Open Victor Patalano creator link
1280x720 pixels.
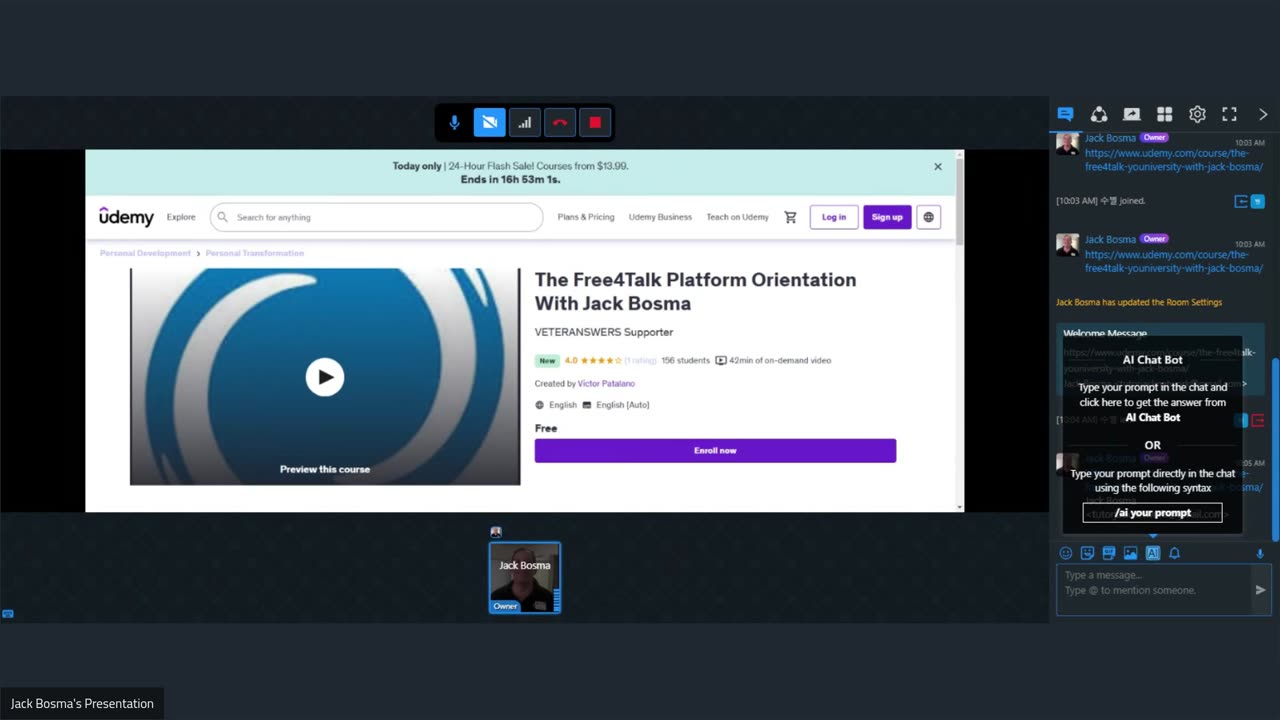coord(606,383)
